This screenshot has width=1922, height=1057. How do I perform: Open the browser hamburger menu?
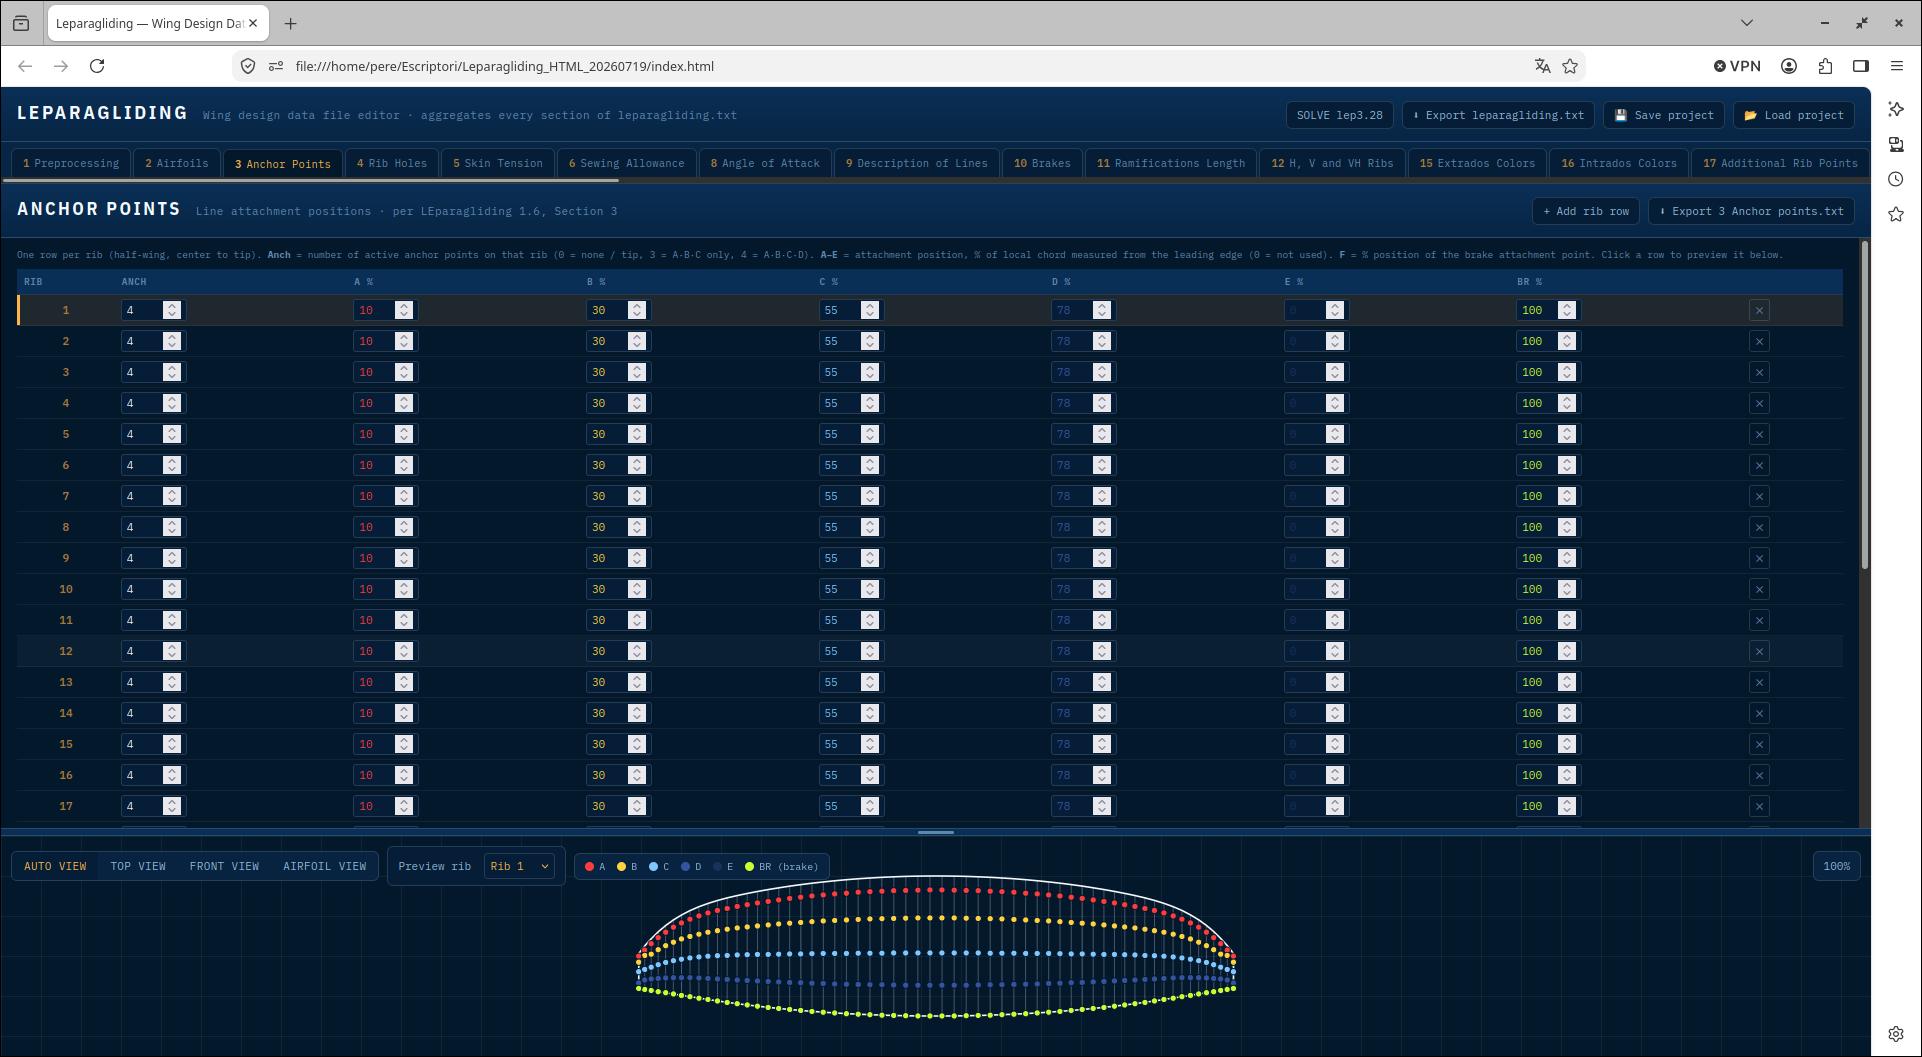point(1897,66)
